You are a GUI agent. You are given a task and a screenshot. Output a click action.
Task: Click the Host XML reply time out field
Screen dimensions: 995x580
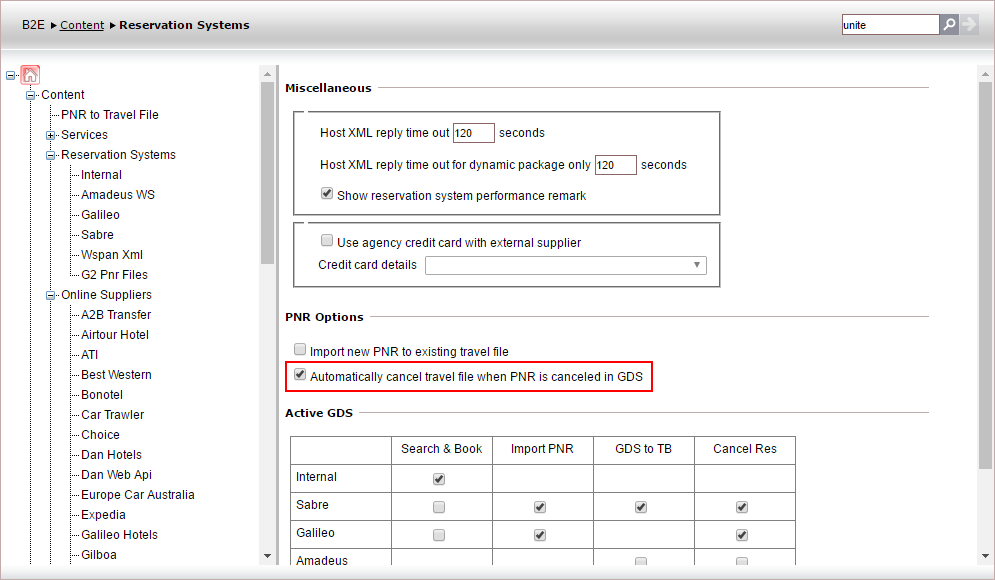coord(473,133)
